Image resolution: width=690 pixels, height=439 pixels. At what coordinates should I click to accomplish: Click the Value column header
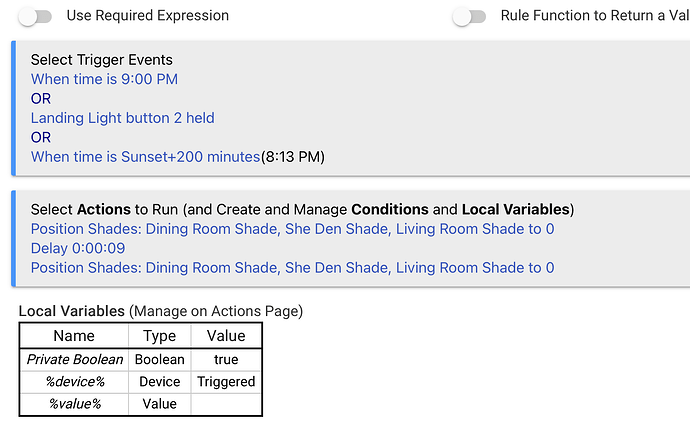coord(225,336)
